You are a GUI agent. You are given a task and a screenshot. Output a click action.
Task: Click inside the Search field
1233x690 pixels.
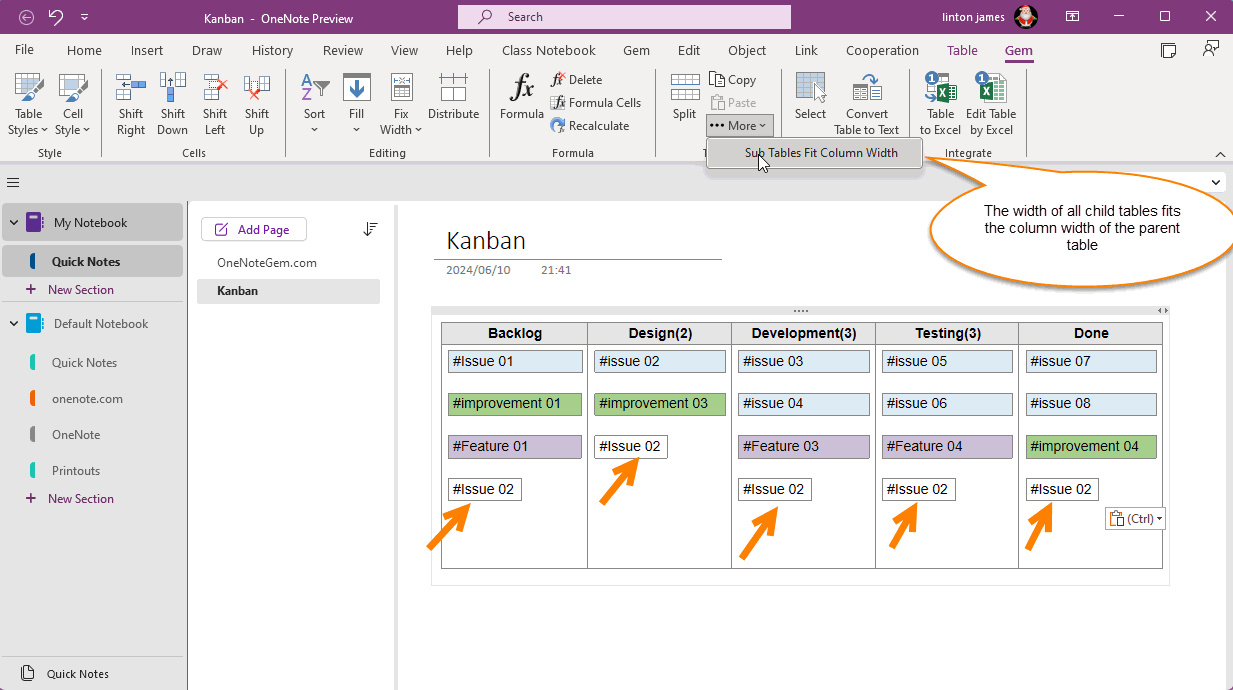tap(623, 17)
